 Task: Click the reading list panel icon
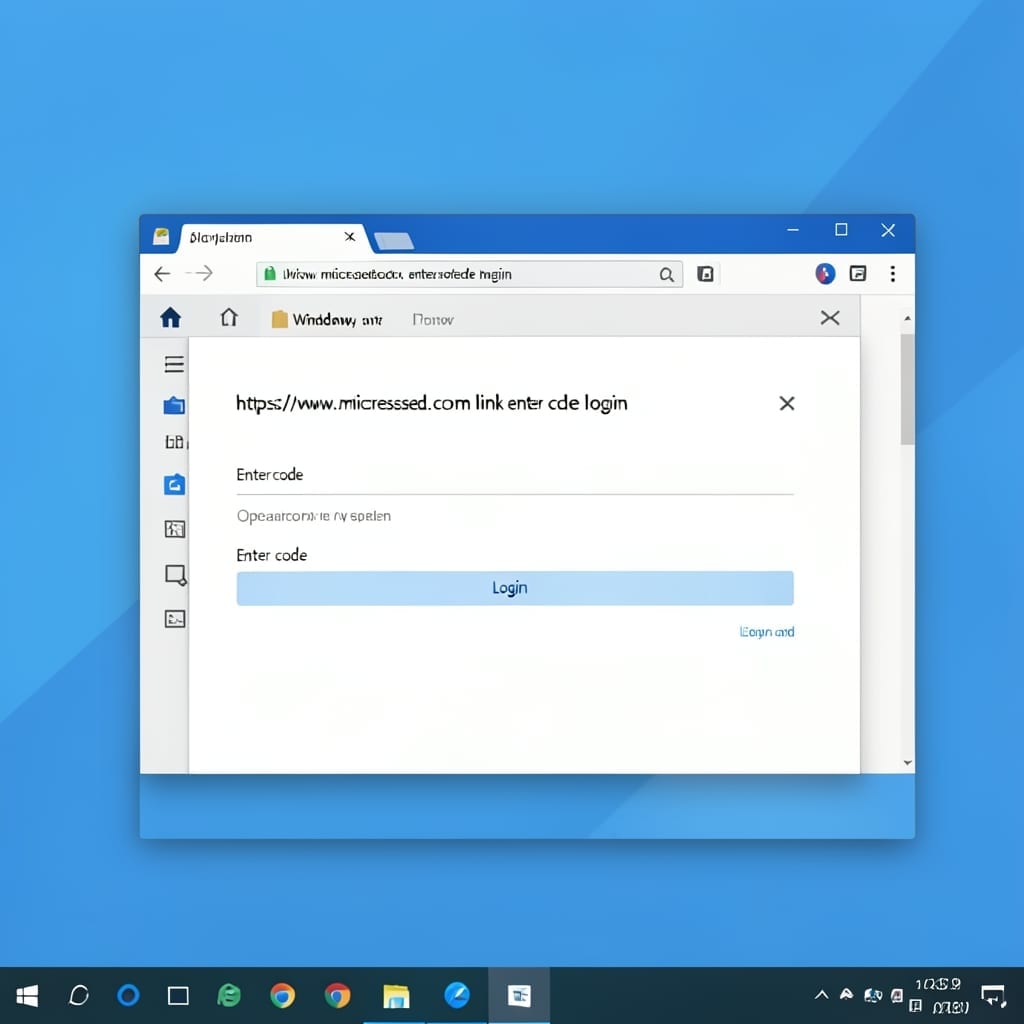[857, 273]
